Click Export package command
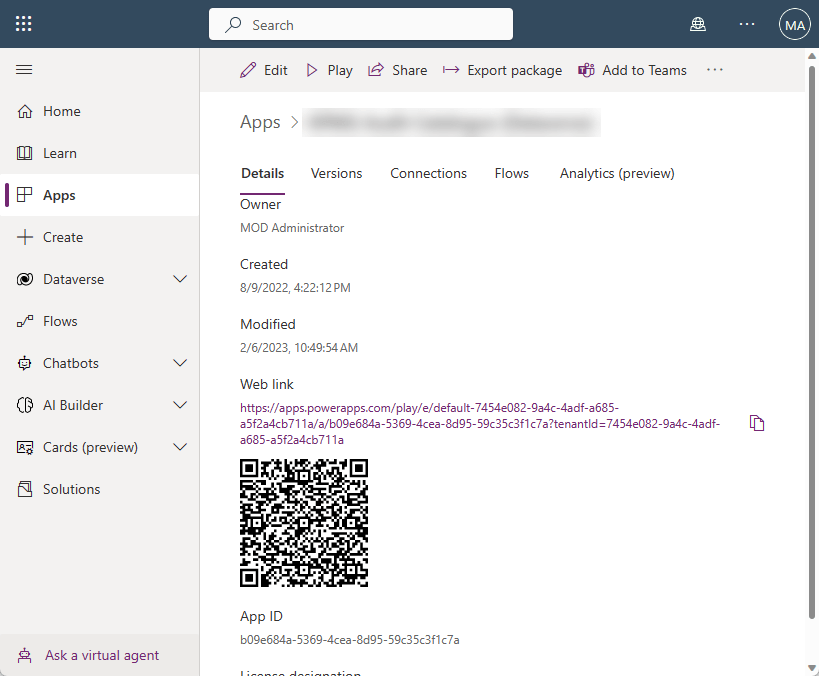 502,70
